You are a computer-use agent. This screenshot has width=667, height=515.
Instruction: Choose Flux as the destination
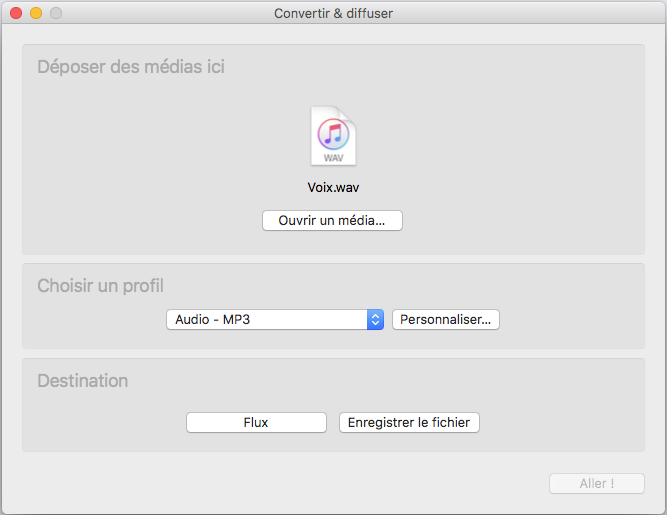[256, 422]
